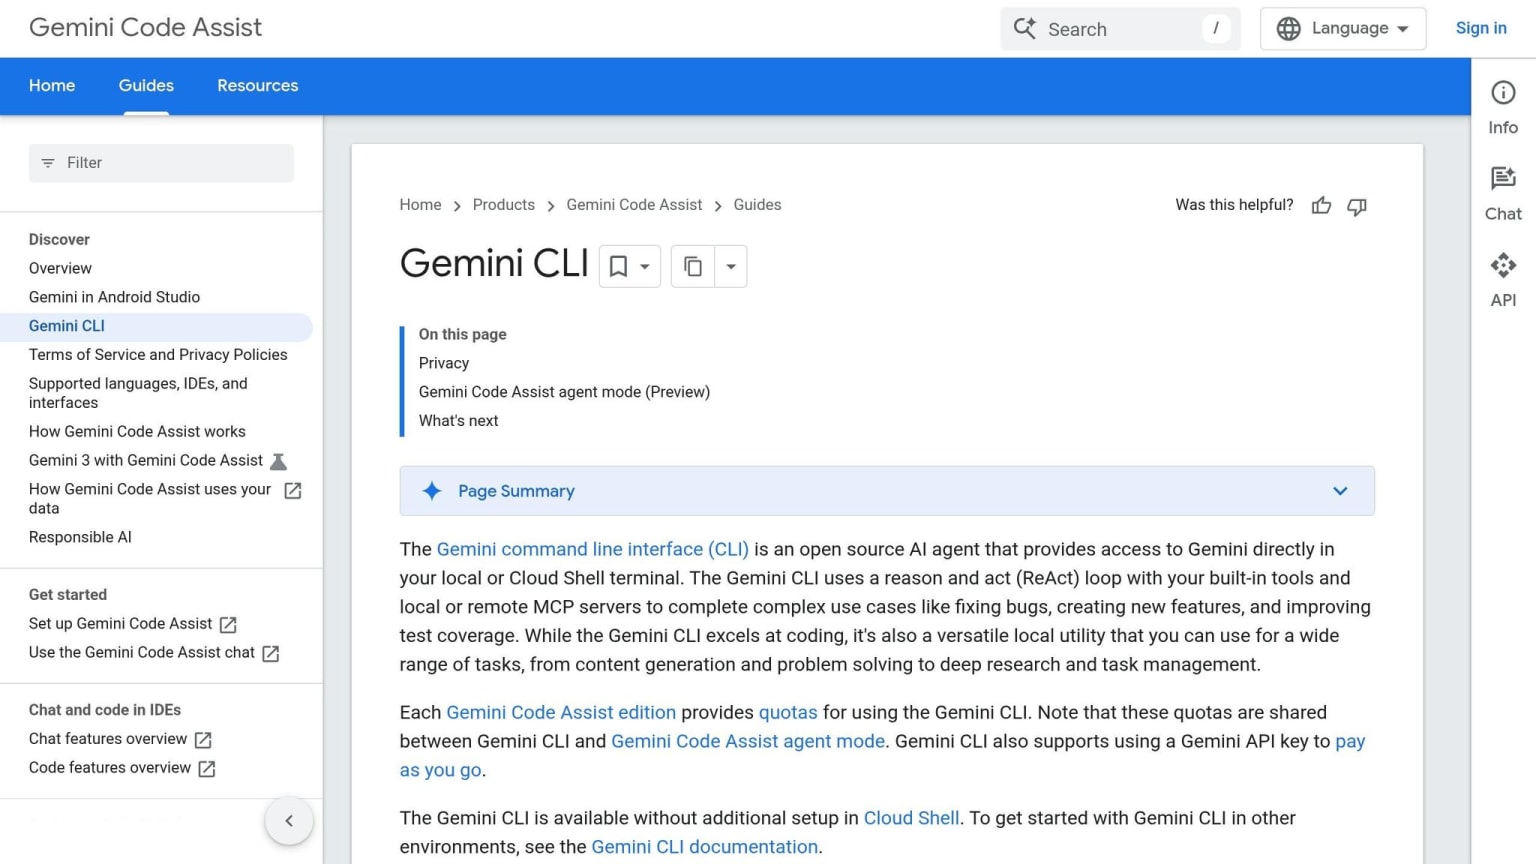Click external link icon beside data usage
1536x864 pixels.
(x=293, y=490)
